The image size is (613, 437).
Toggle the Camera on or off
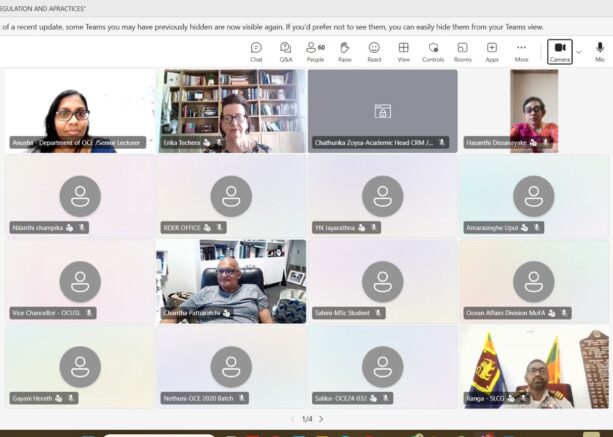coord(560,51)
